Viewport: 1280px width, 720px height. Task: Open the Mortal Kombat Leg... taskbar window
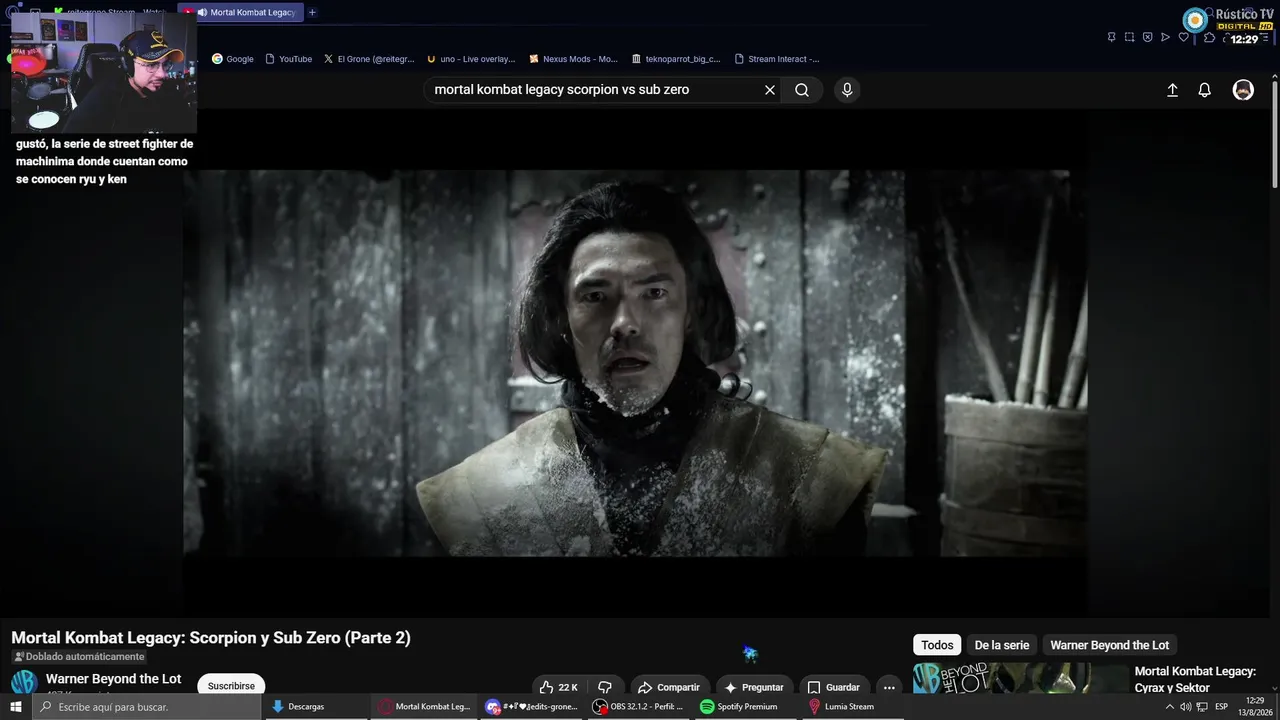pos(424,707)
